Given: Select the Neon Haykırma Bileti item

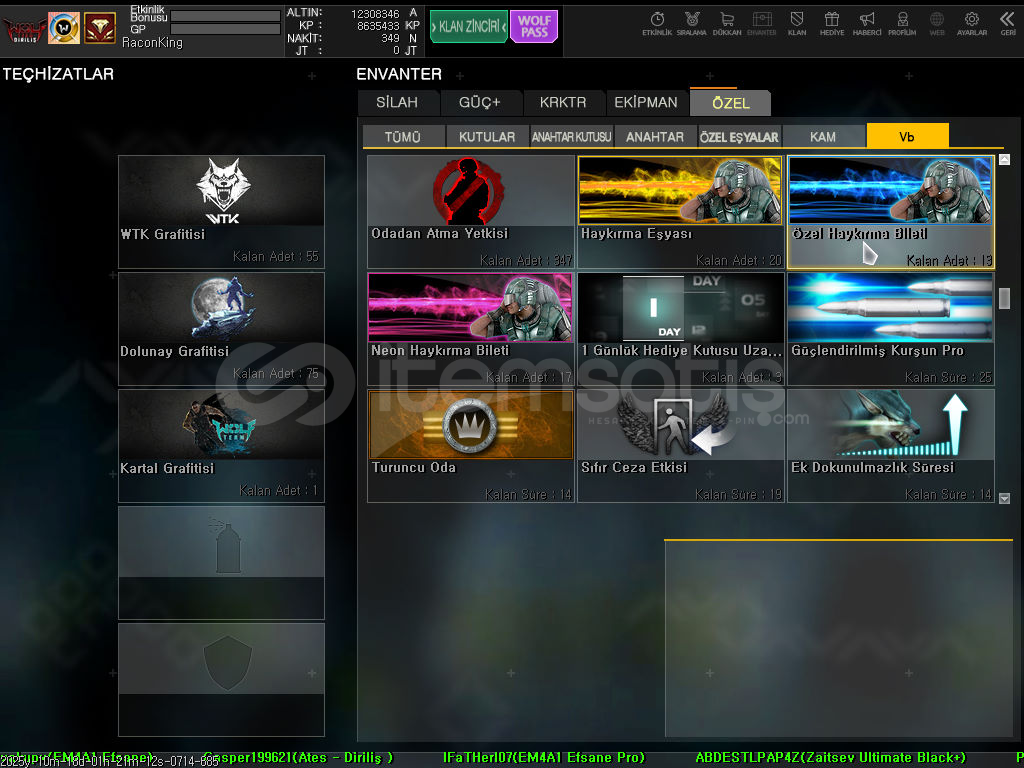Looking at the screenshot, I should click(x=471, y=329).
